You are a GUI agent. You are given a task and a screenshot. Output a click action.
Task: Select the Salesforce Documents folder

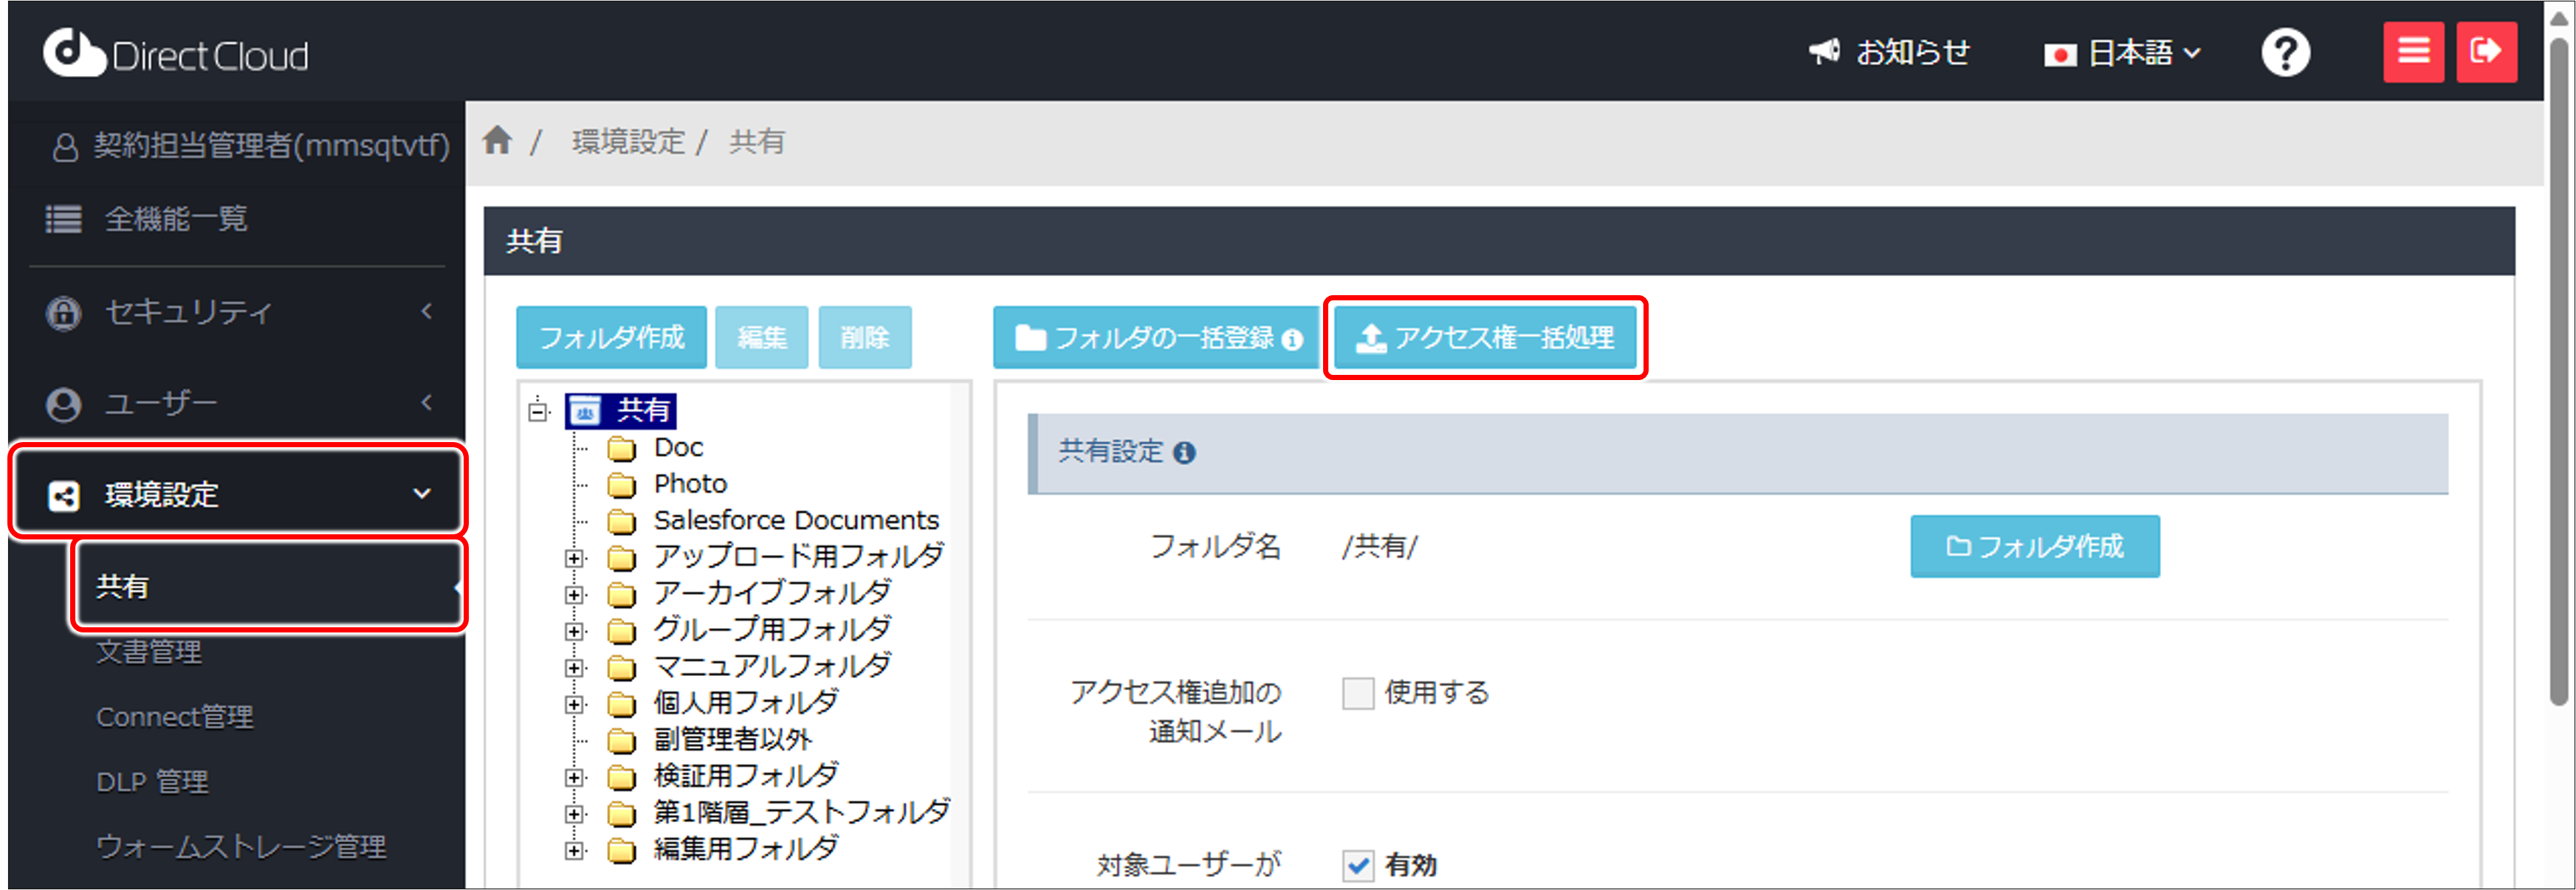(795, 520)
